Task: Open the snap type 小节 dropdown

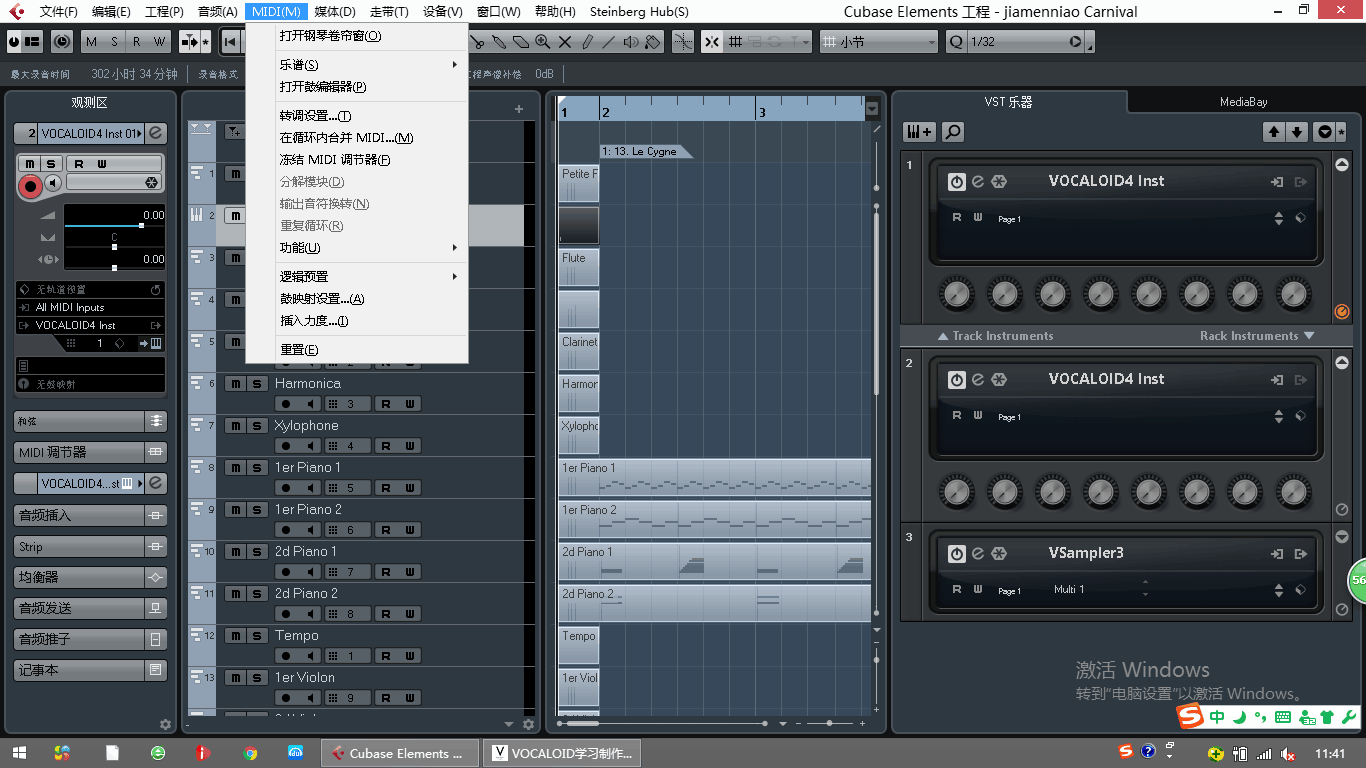Action: (x=879, y=42)
